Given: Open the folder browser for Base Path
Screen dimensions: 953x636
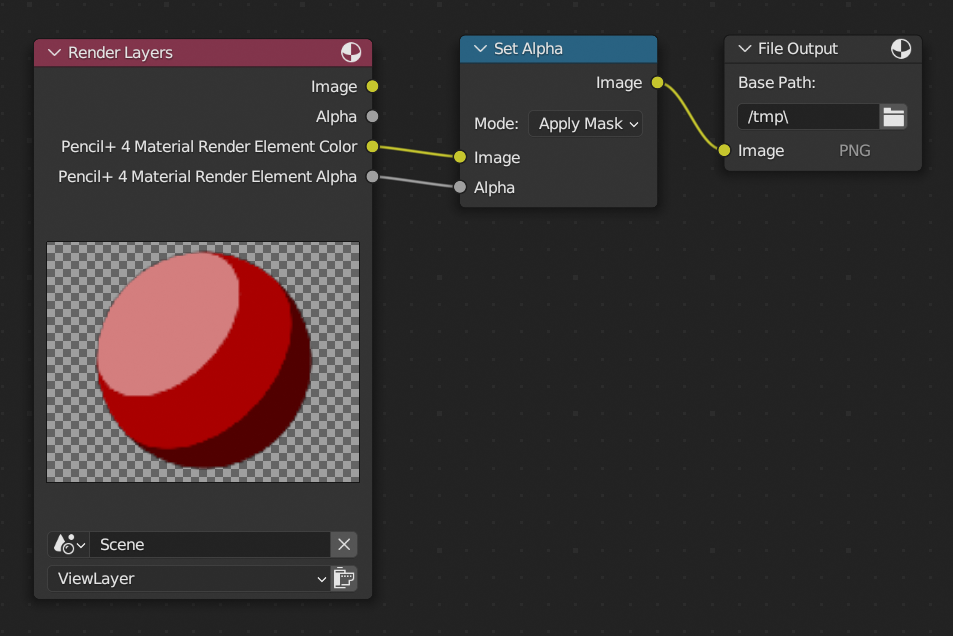Looking at the screenshot, I should click(893, 117).
